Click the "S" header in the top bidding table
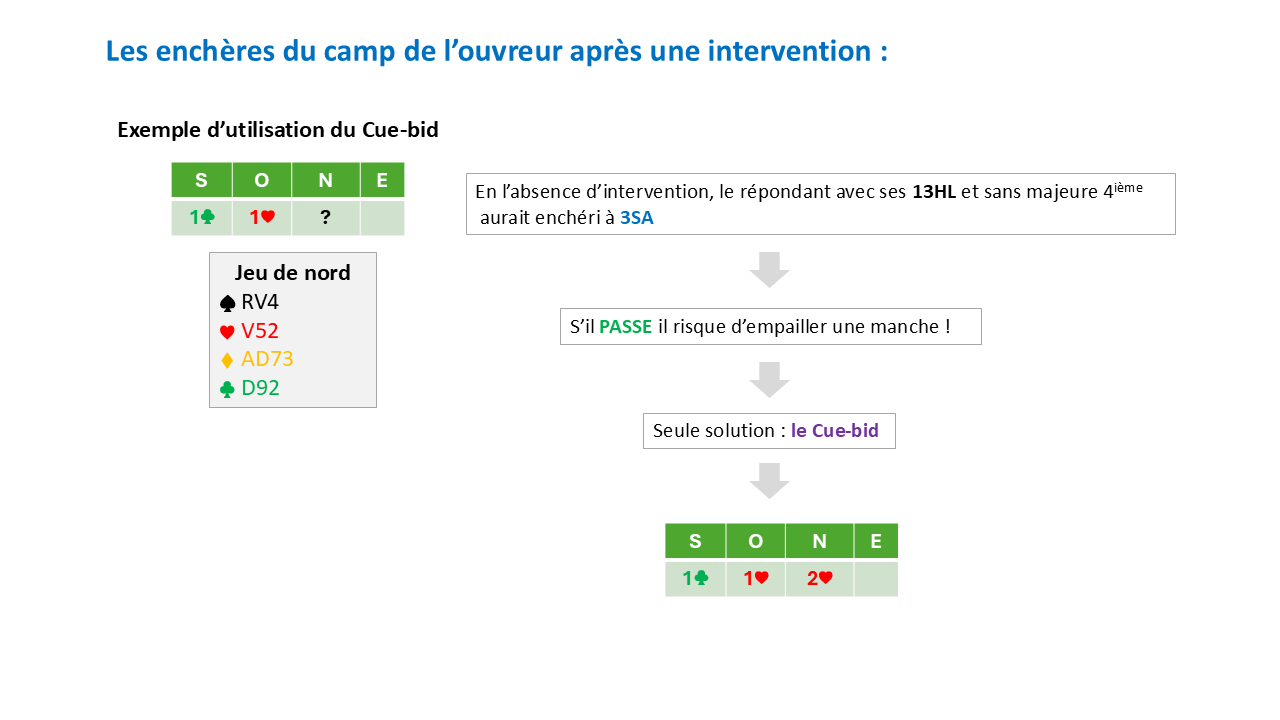Image resolution: width=1280 pixels, height=720 pixels. [201, 181]
